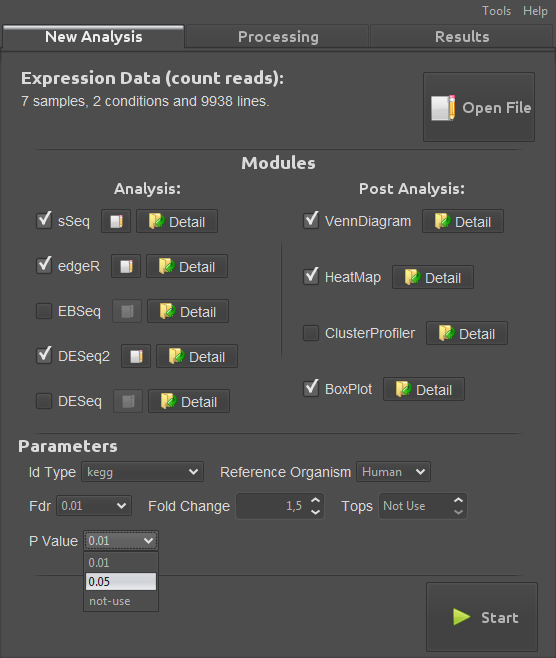556x658 pixels.
Task: Click the Open File button
Action: pos(479,107)
